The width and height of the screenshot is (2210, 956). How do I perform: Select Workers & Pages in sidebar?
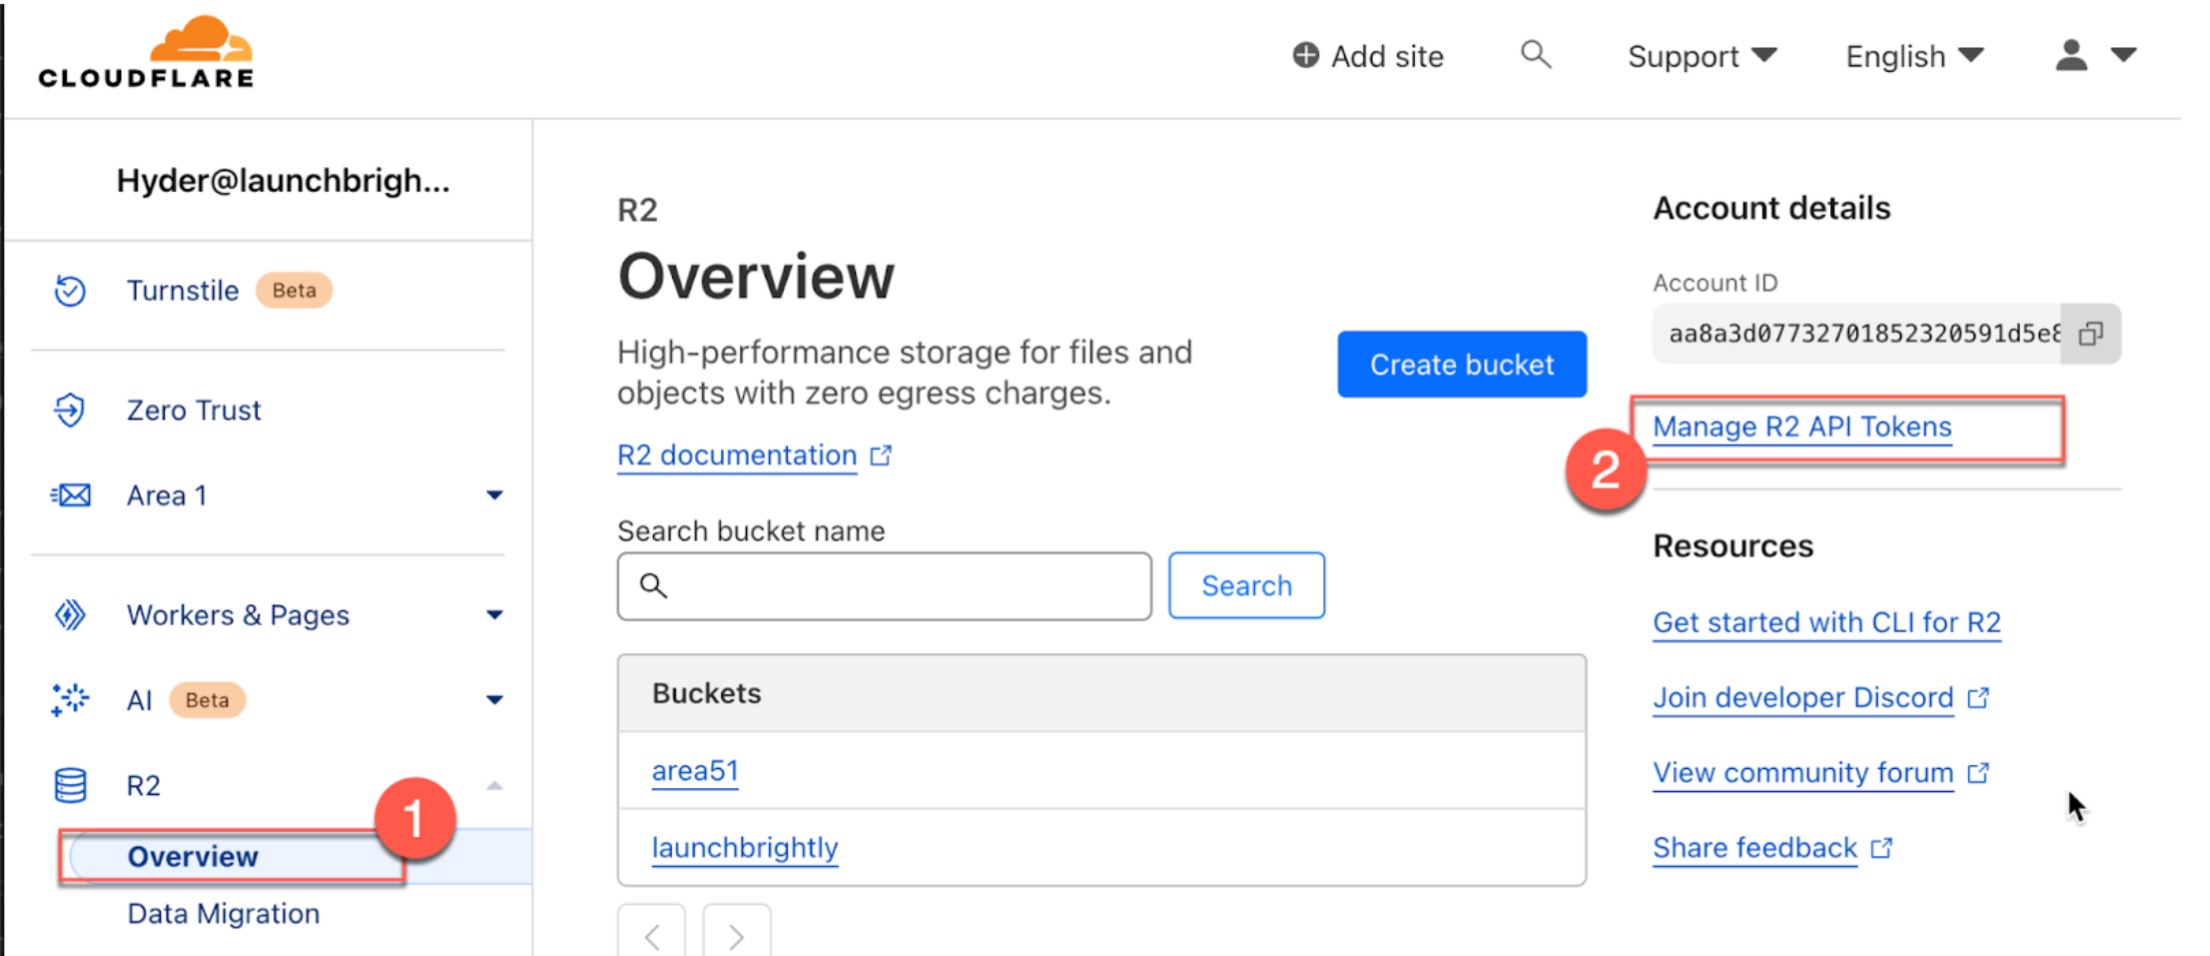[x=238, y=615]
